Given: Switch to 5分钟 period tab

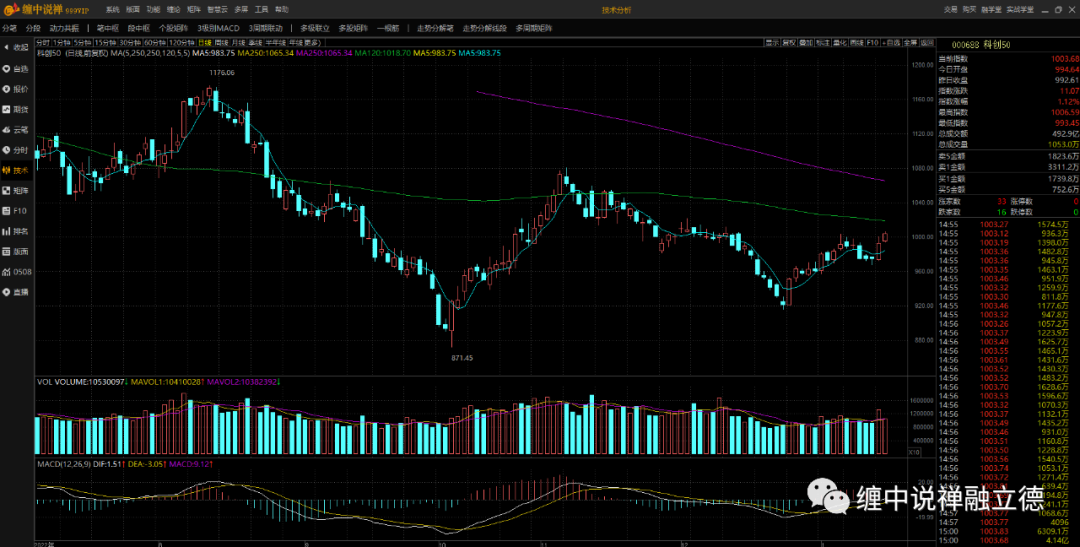Looking at the screenshot, I should click(83, 43).
